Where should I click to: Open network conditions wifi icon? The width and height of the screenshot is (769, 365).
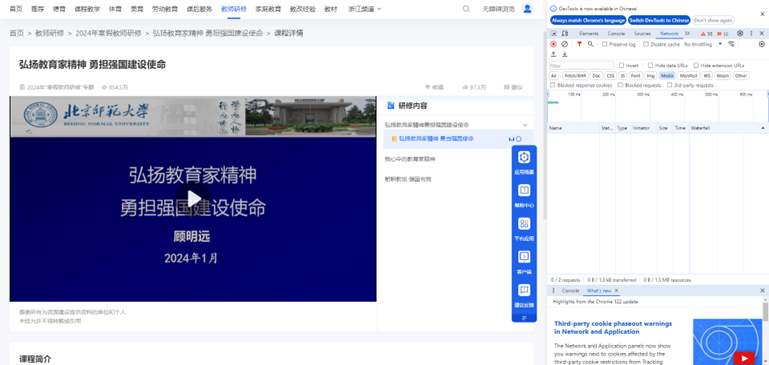731,44
